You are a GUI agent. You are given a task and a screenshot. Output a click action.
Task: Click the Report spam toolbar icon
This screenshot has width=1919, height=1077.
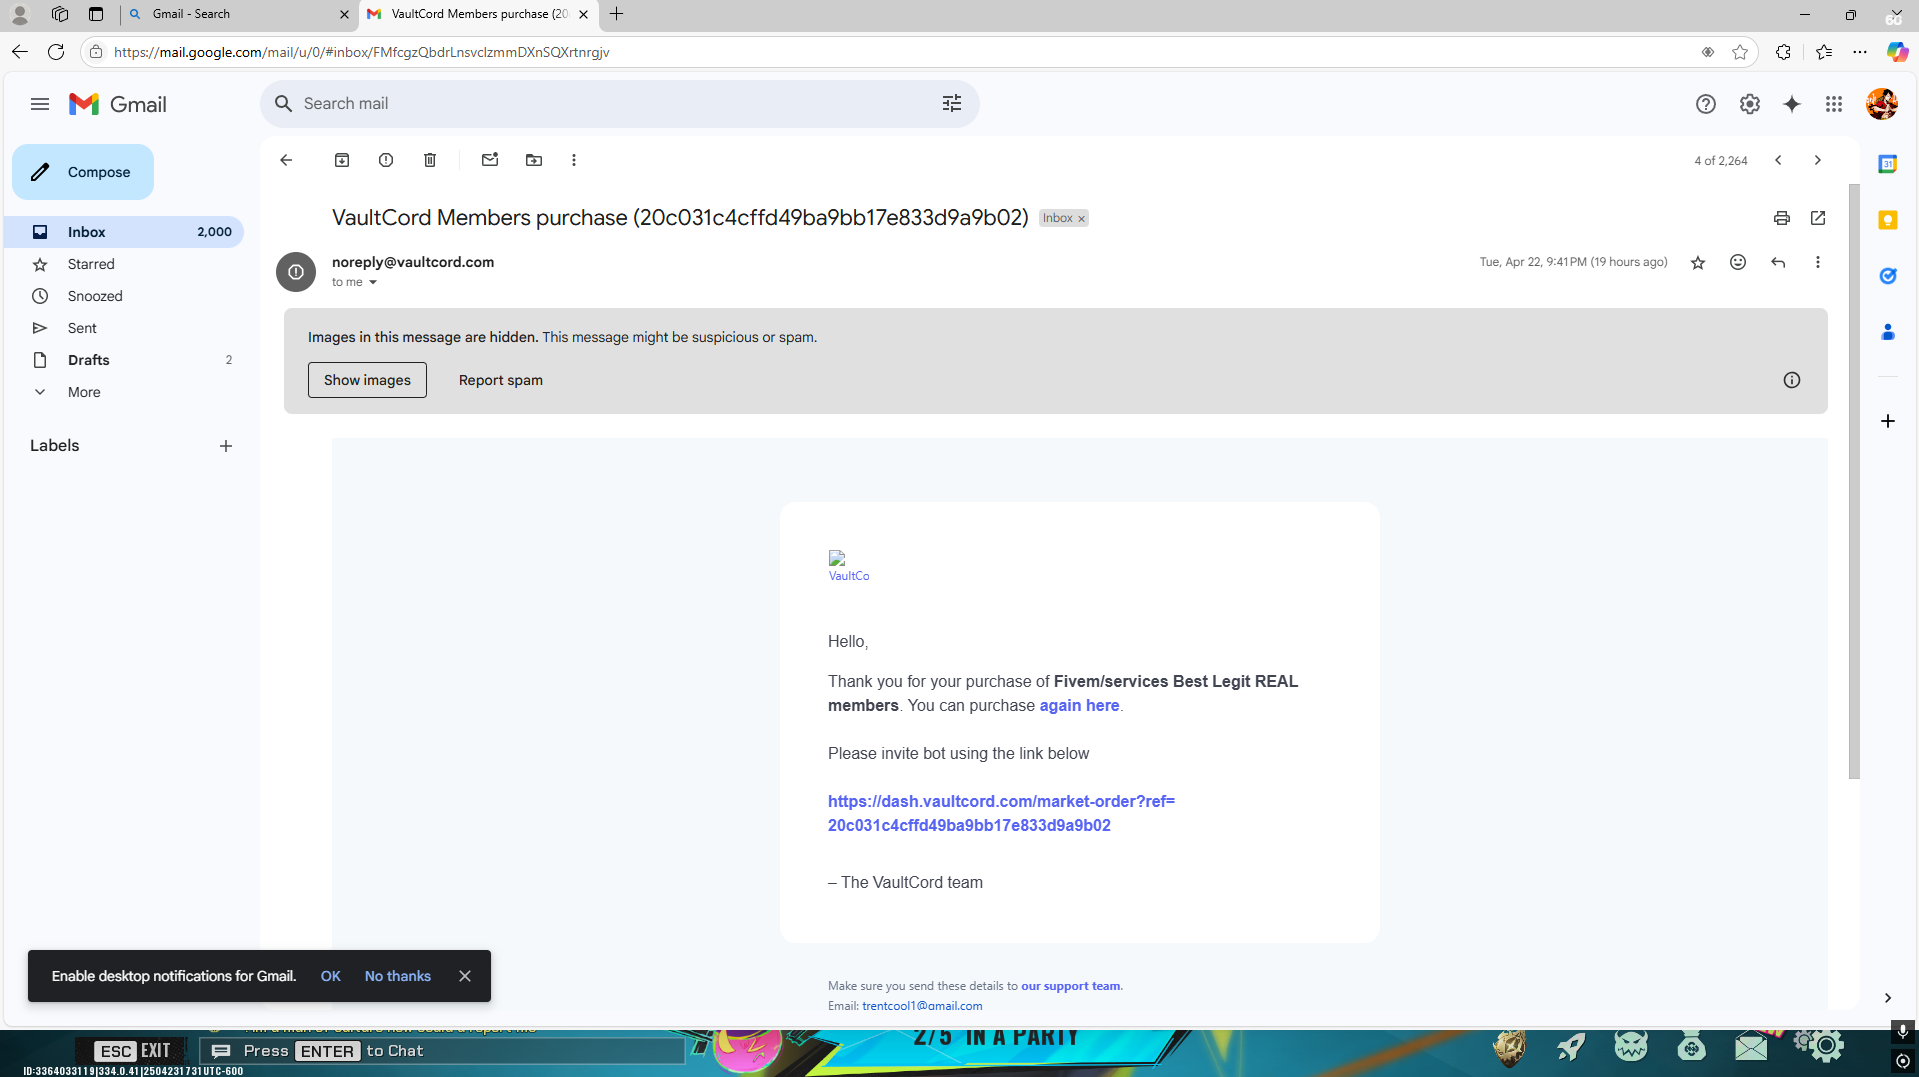386,160
